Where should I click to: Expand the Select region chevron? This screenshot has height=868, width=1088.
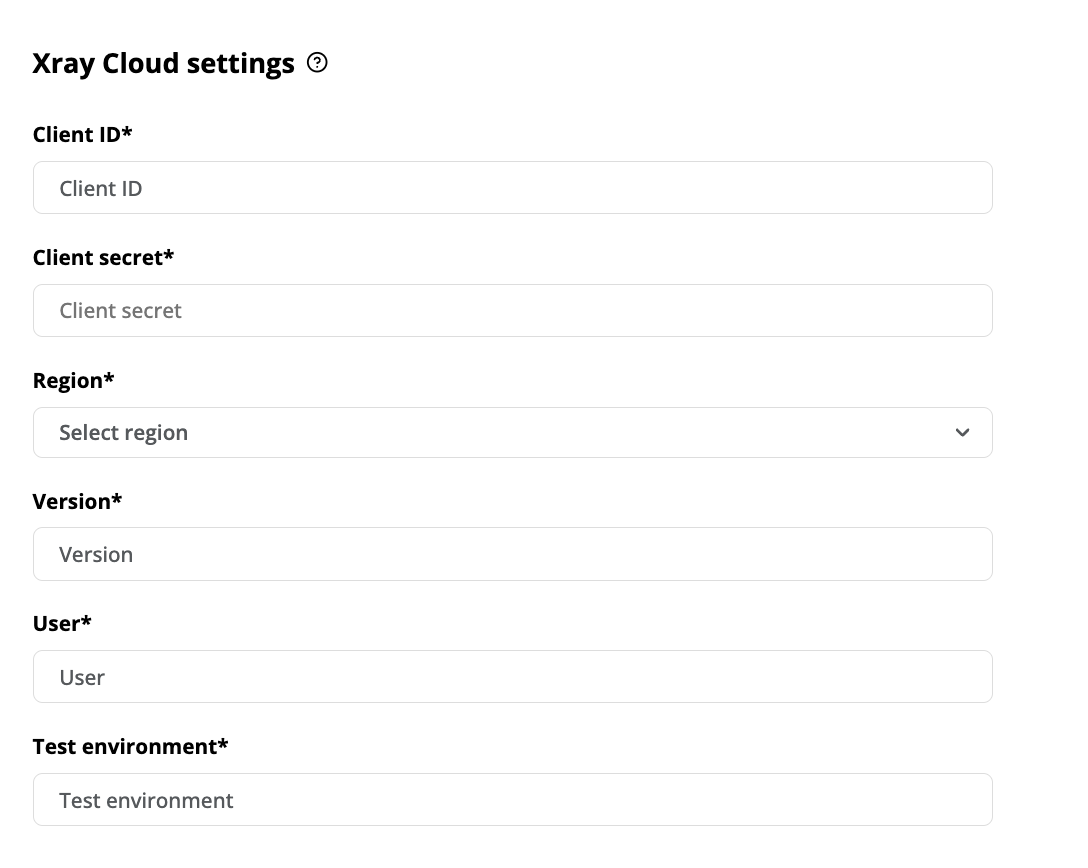click(x=962, y=432)
